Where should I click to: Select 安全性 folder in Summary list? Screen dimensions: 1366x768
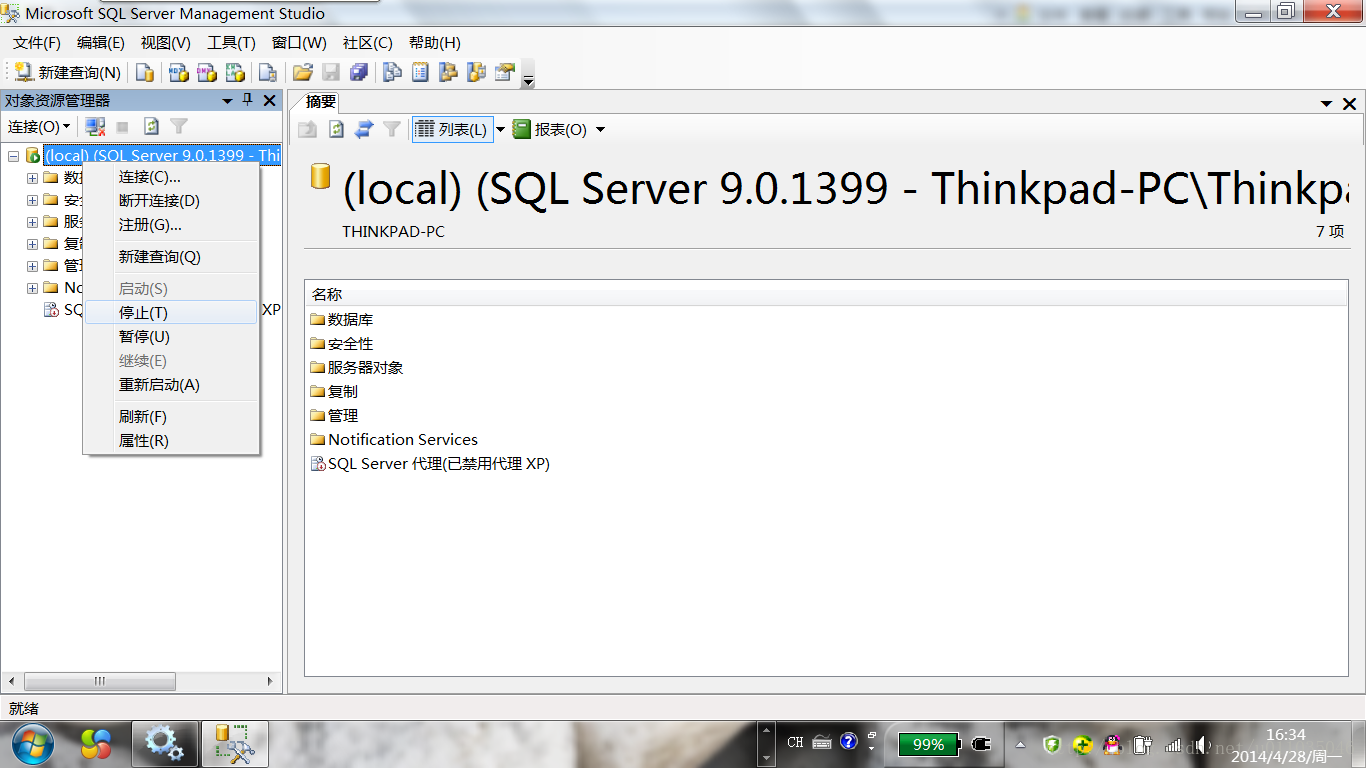(x=342, y=344)
